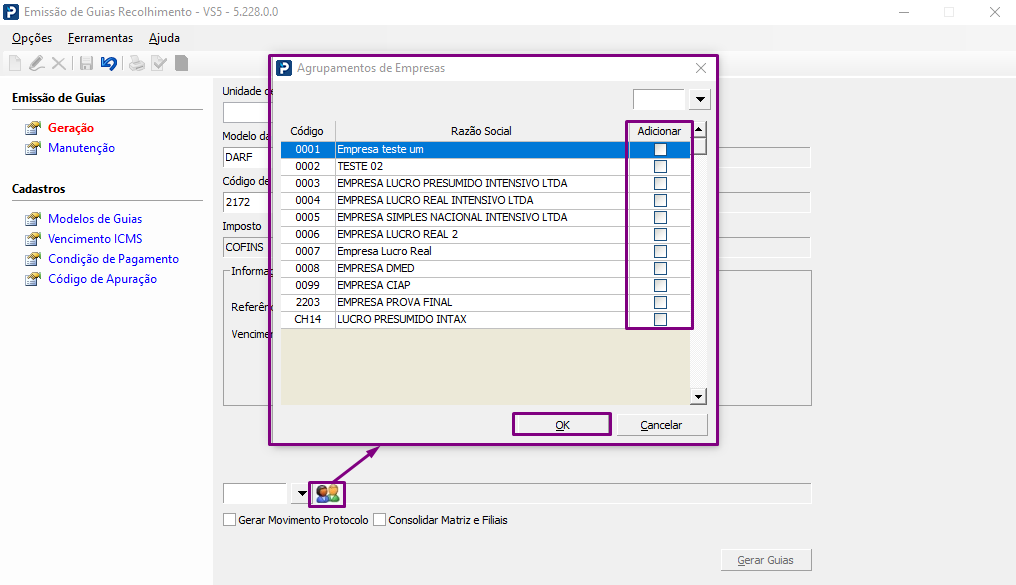
Task: Select row EMPRESA PROVA FINAL
Action: click(454, 303)
